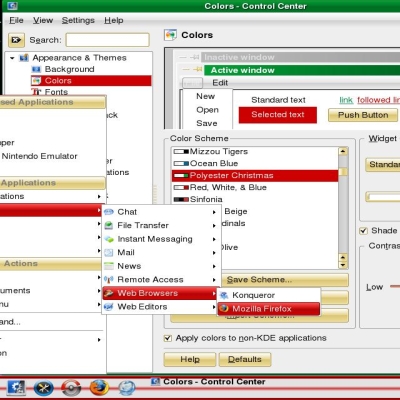Image resolution: width=400 pixels, height=400 pixels.
Task: Select the Background item icon in tree
Action: click(x=36, y=69)
